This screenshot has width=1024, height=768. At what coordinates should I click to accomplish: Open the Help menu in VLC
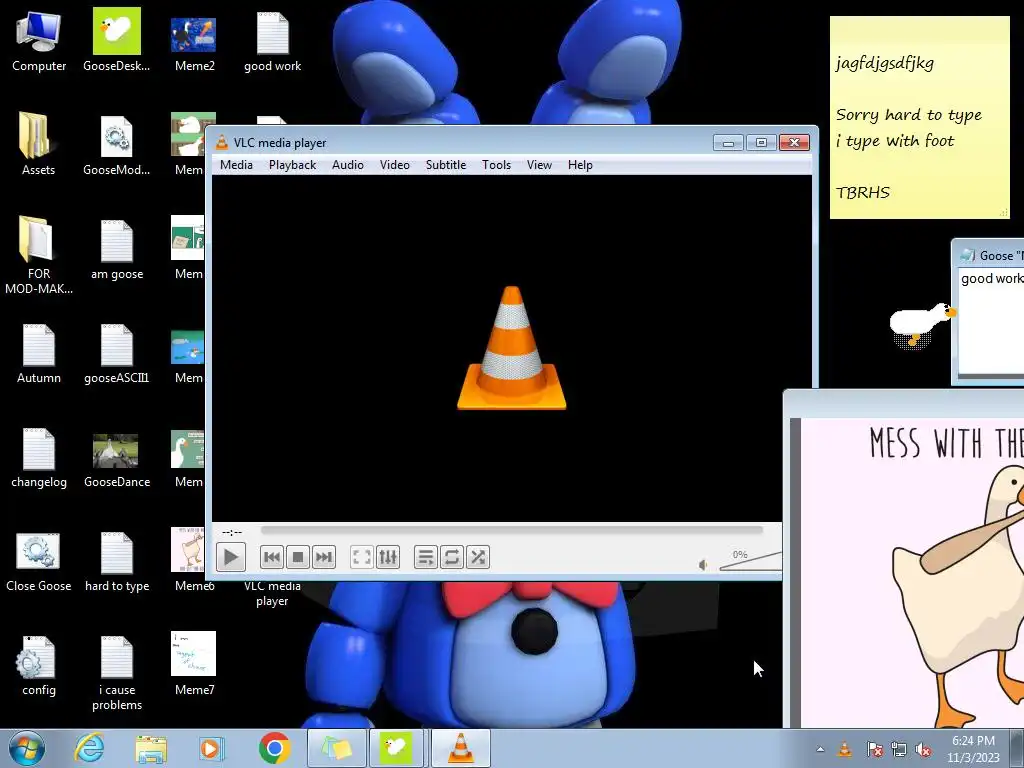tap(580, 165)
